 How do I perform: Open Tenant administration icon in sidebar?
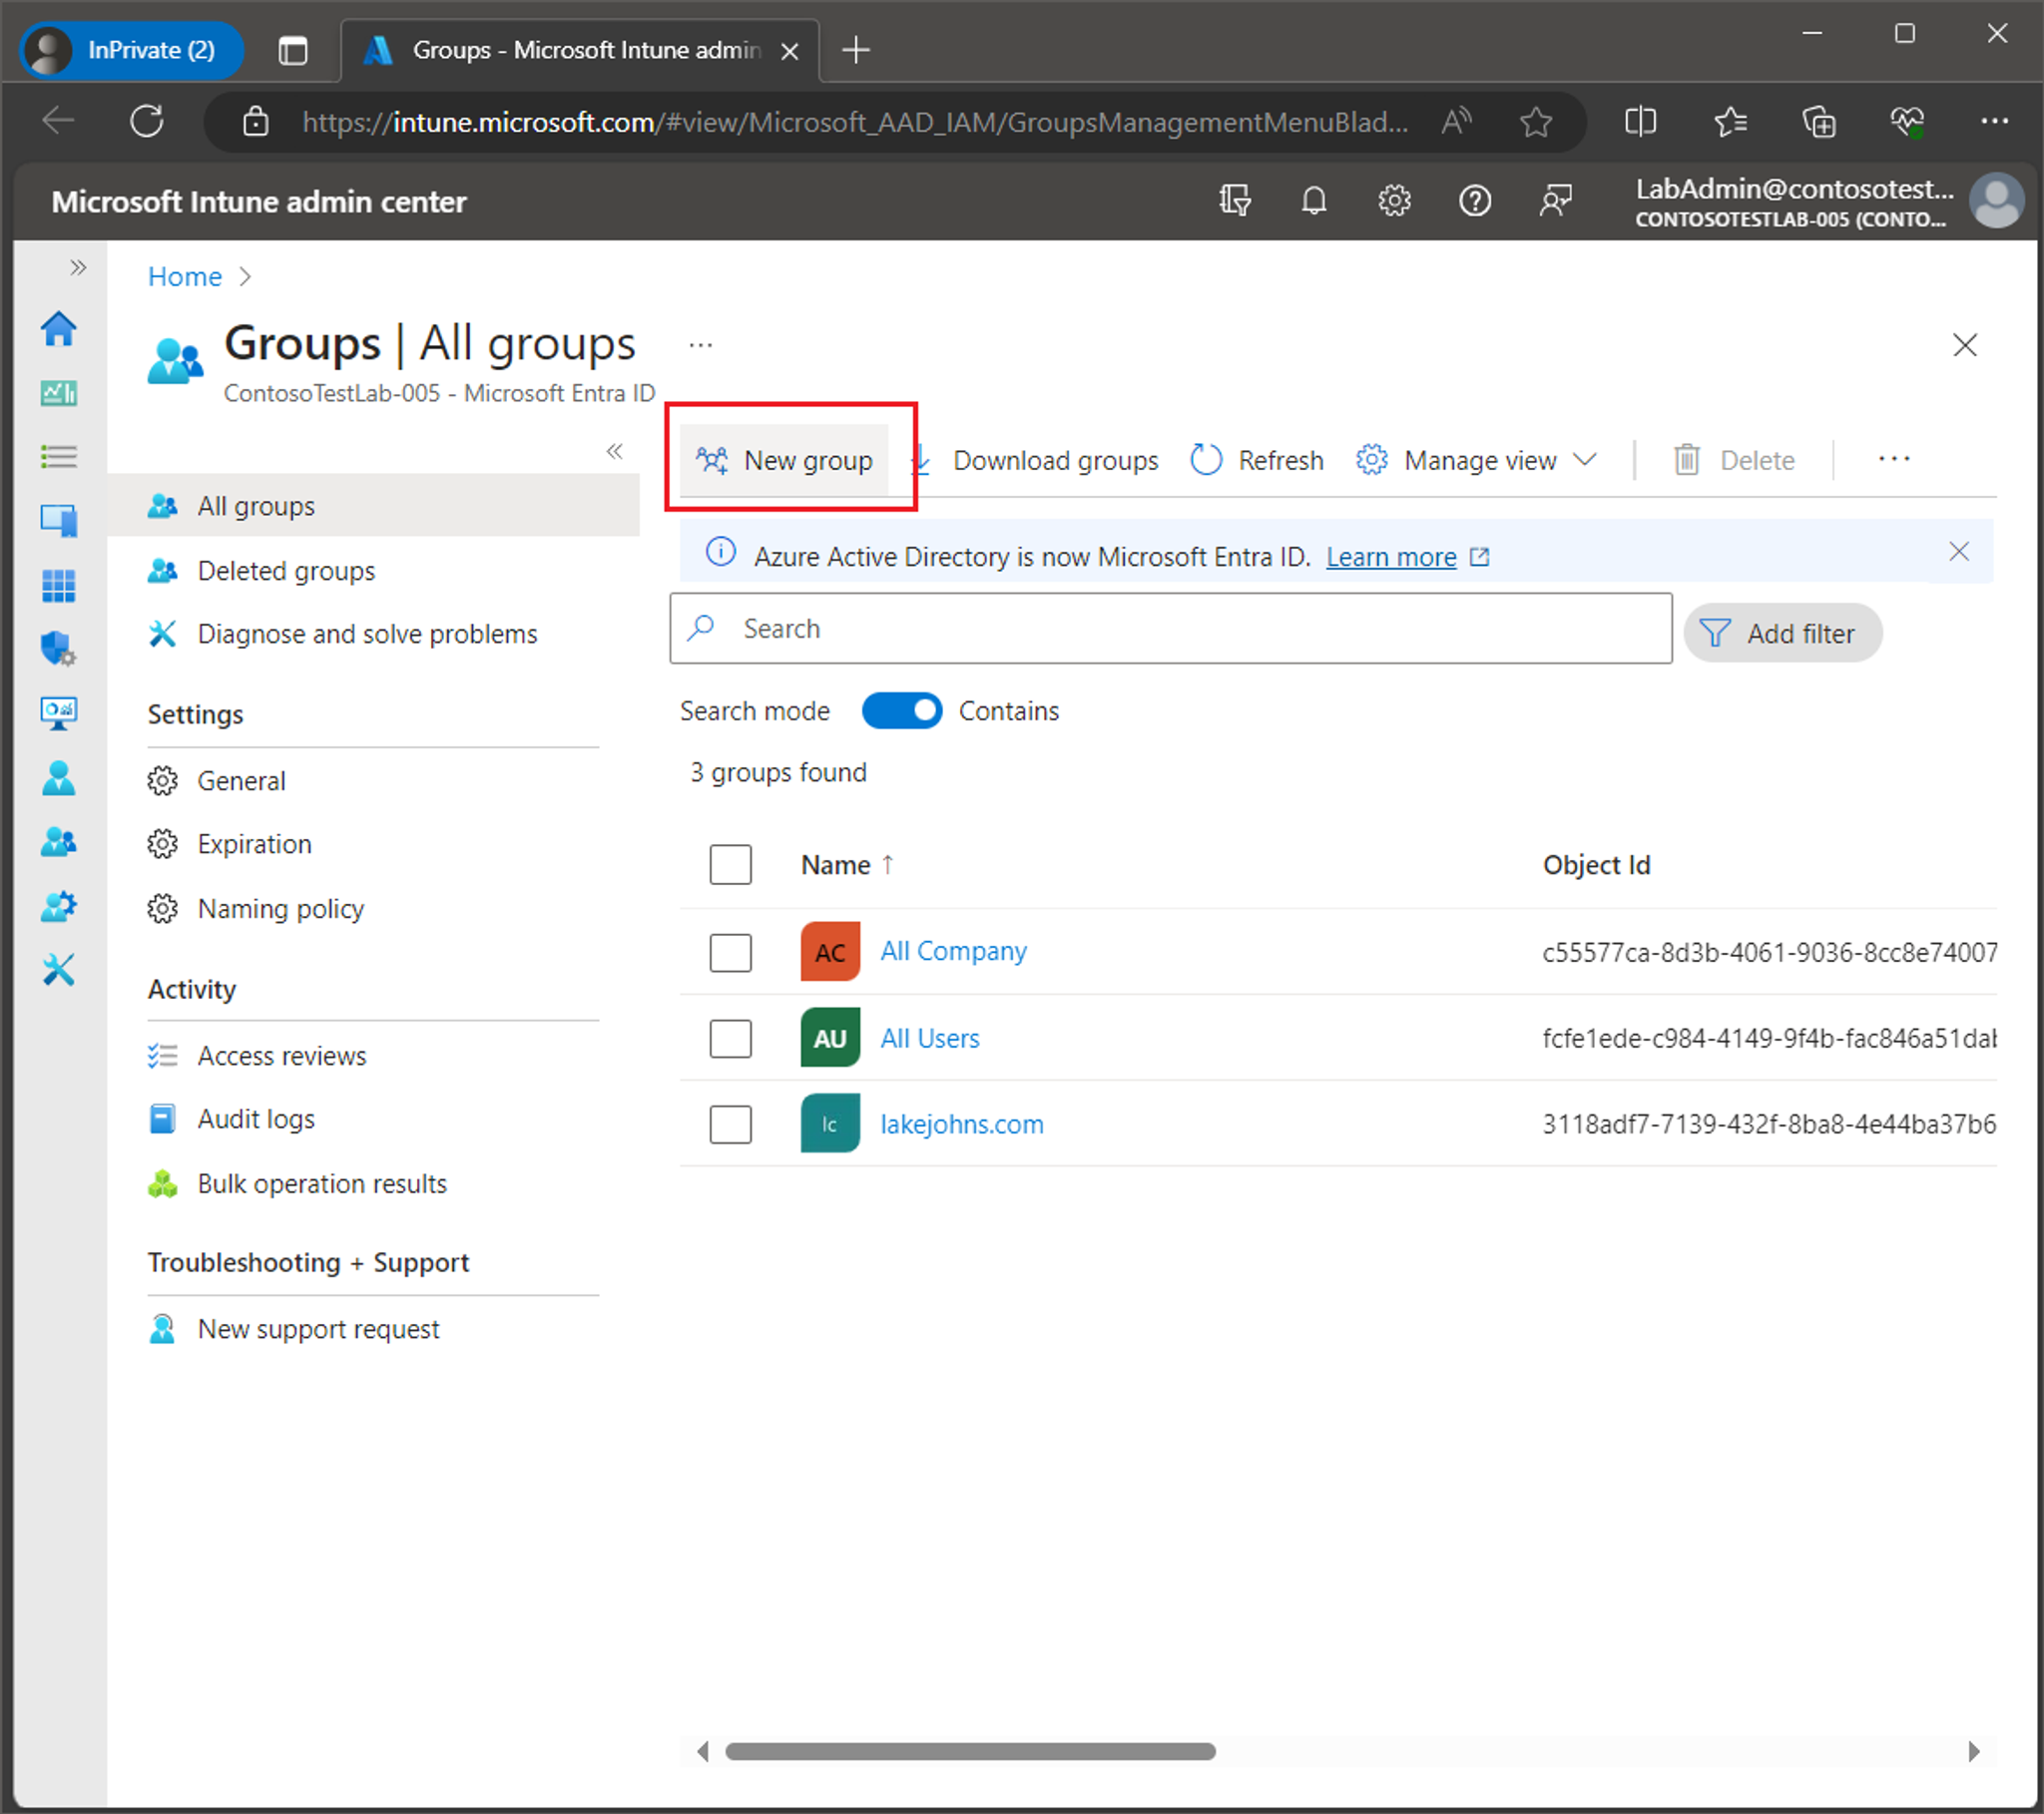click(x=58, y=906)
